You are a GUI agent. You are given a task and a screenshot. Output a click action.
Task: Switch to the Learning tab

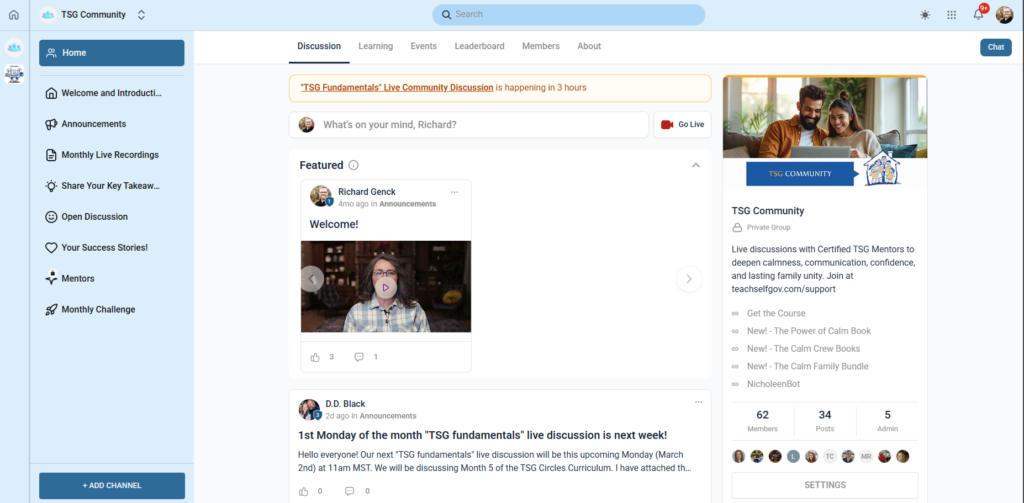point(376,46)
